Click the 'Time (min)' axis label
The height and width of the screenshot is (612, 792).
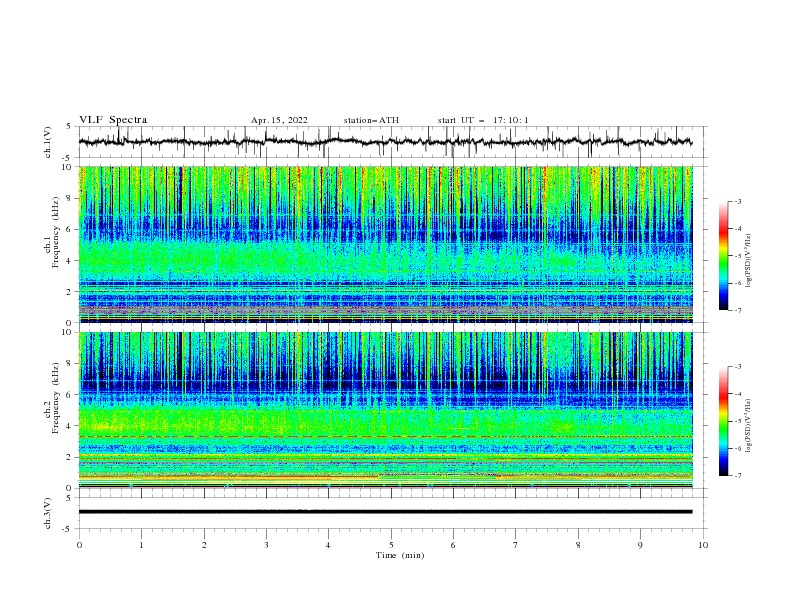[x=400, y=555]
